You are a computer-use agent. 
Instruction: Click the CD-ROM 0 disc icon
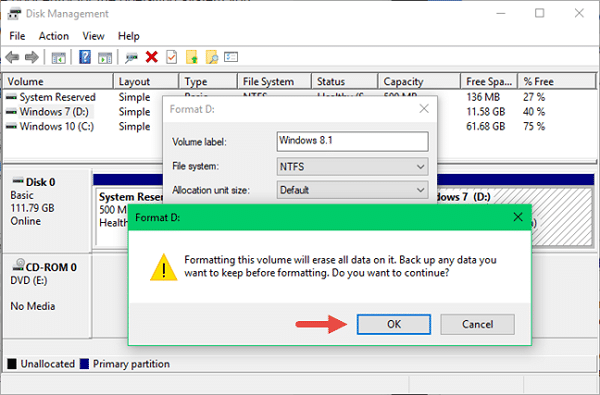point(18,264)
